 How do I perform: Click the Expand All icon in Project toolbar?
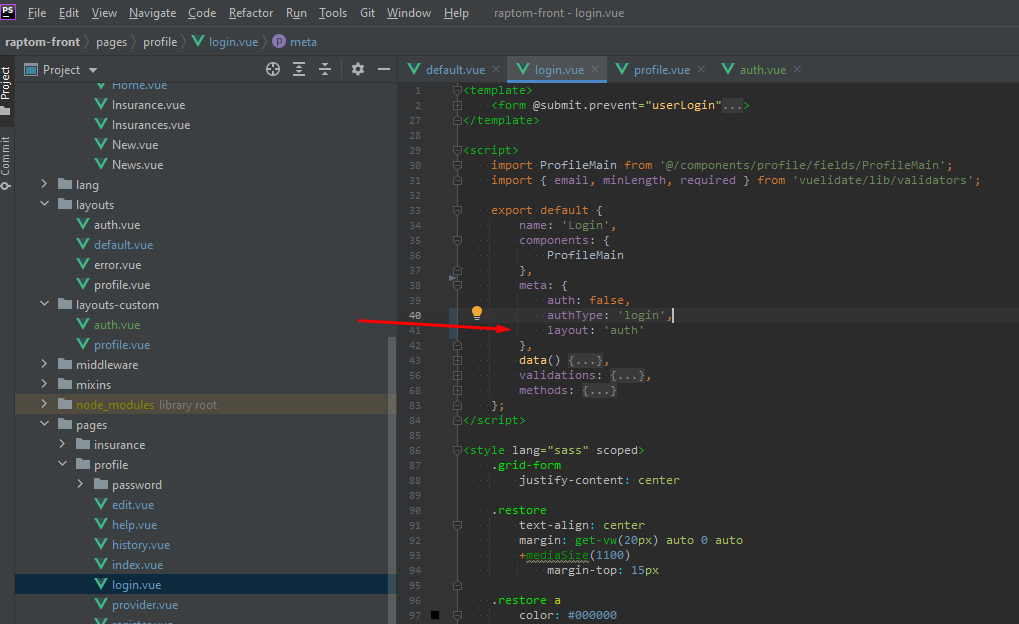click(299, 69)
